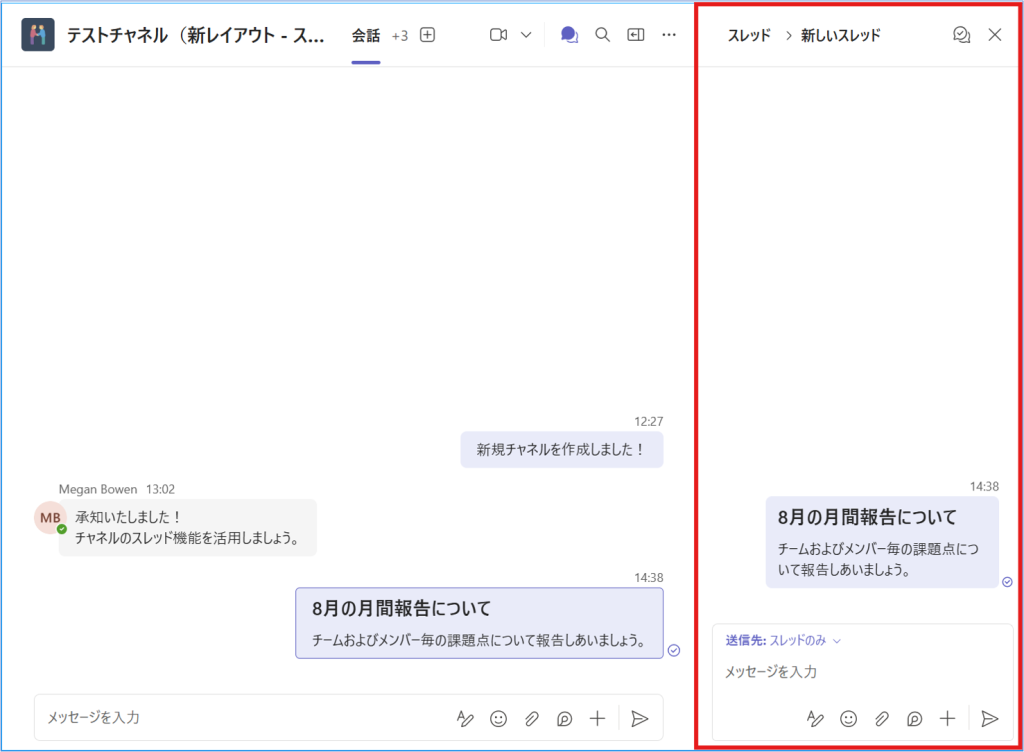This screenshot has width=1024, height=752.
Task: Show the +3 more tabs
Action: (400, 36)
